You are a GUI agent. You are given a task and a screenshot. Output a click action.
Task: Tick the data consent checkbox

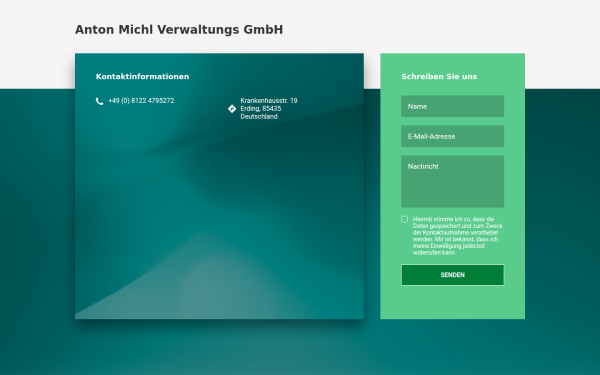(x=404, y=219)
